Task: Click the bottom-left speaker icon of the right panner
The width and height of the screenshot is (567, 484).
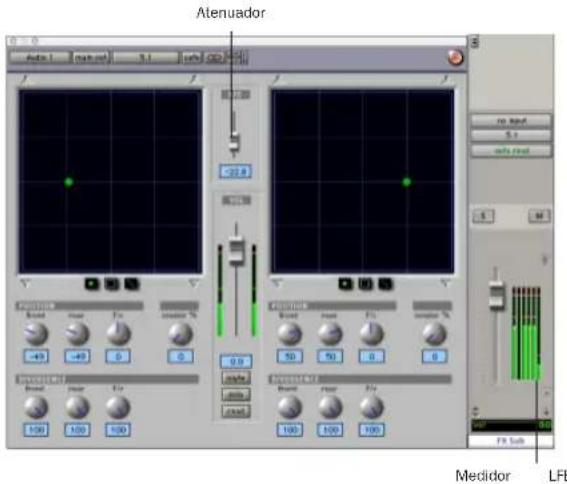Action: pyautogui.click(x=277, y=283)
